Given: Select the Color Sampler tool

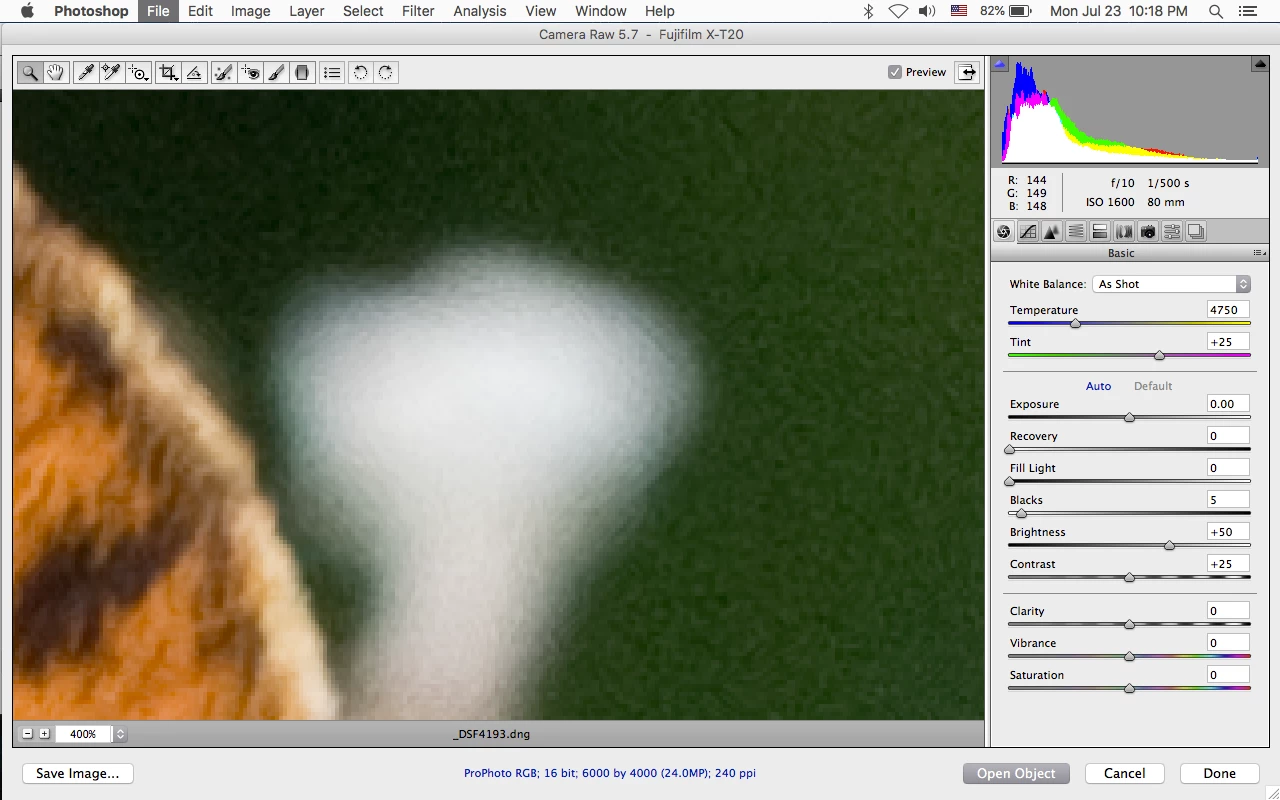Looking at the screenshot, I should 111,72.
